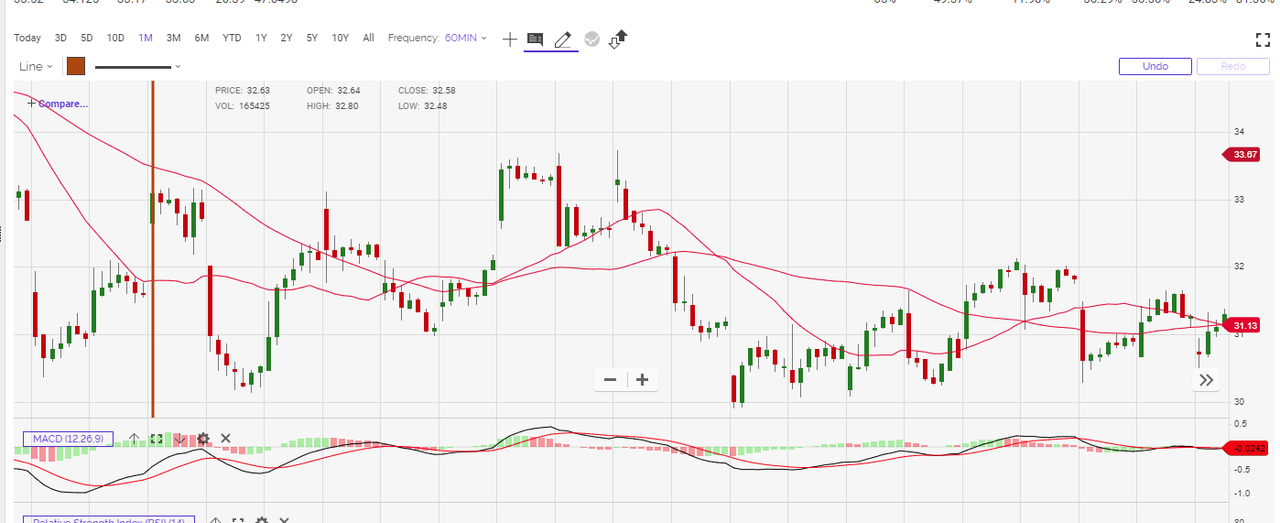Click the OPEN: 32.64 readout

click(333, 90)
